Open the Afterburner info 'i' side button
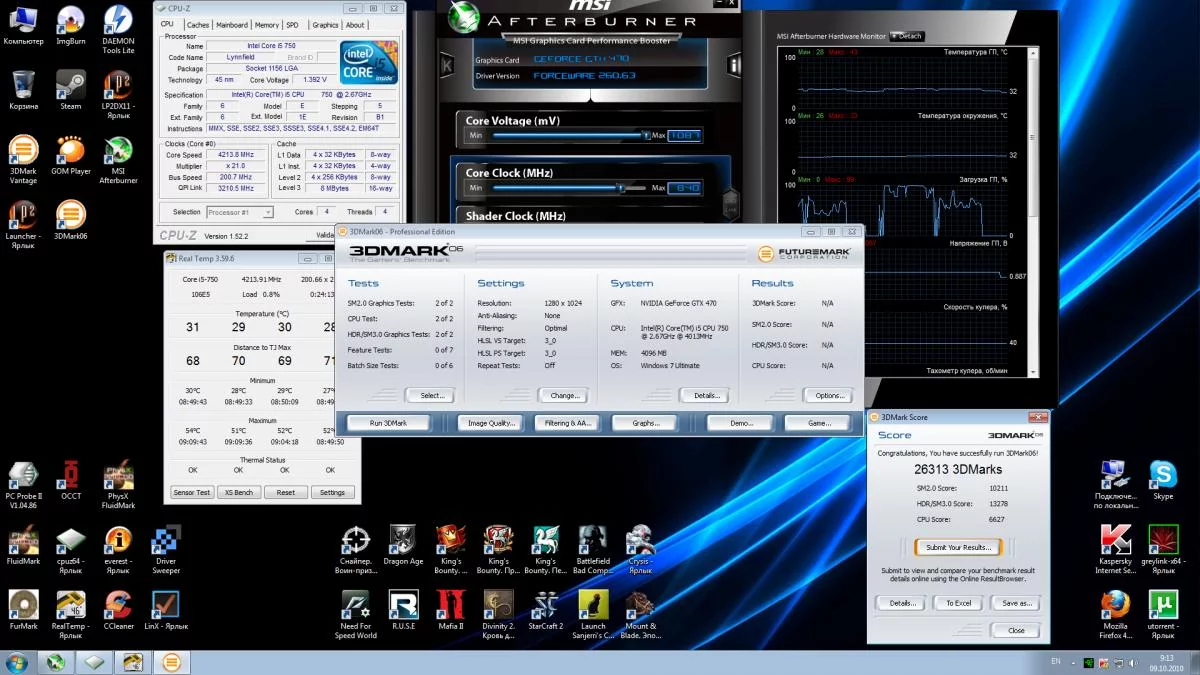Viewport: 1200px width, 675px height. pos(734,66)
